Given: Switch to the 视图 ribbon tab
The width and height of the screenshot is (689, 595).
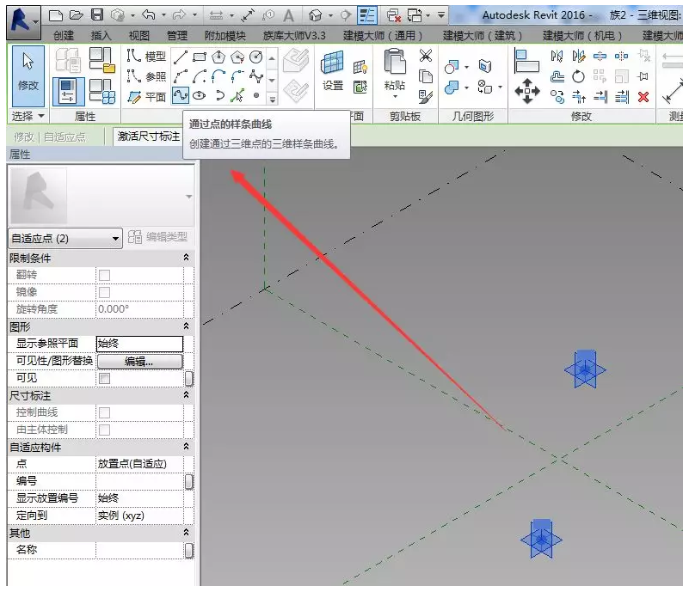Looking at the screenshot, I should click(x=139, y=35).
